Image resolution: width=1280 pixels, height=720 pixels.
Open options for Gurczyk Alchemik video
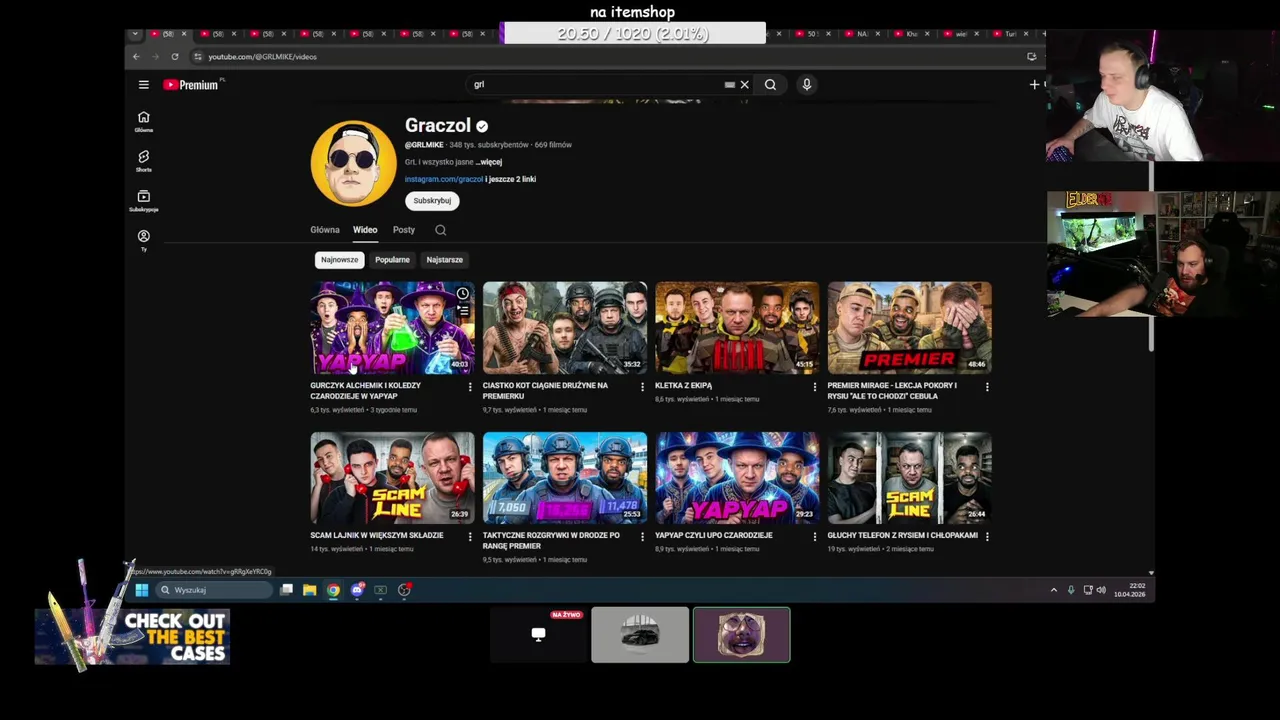[x=470, y=387]
